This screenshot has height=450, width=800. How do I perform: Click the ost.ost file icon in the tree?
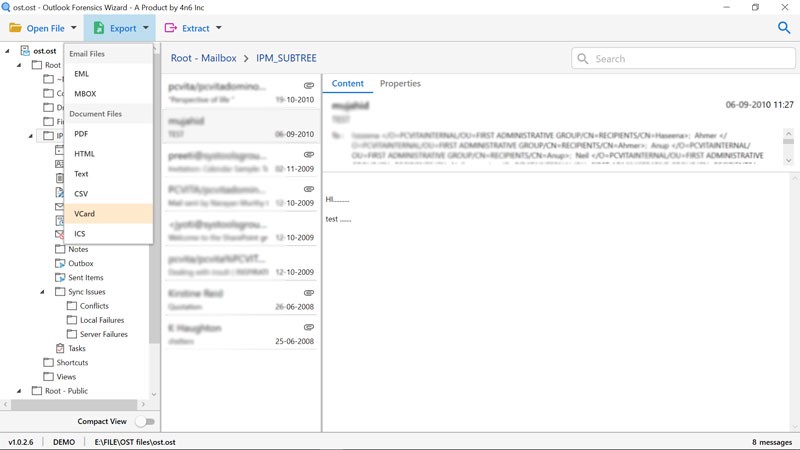pos(25,51)
